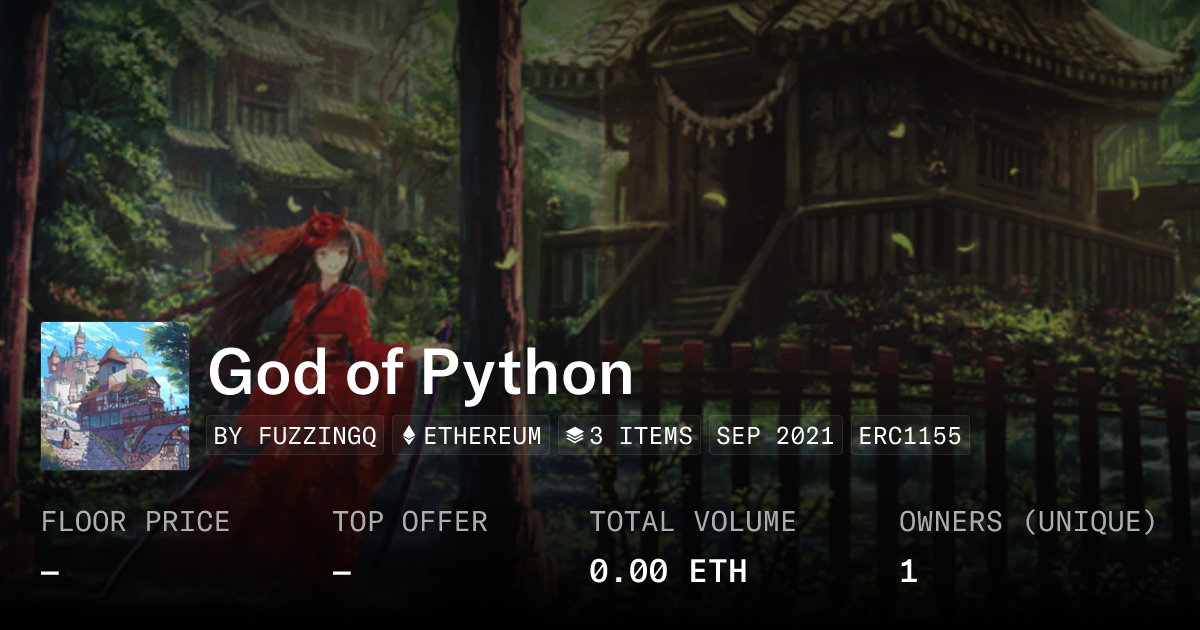
Task: Open creator profile BY FUZZINGQ
Action: point(295,436)
